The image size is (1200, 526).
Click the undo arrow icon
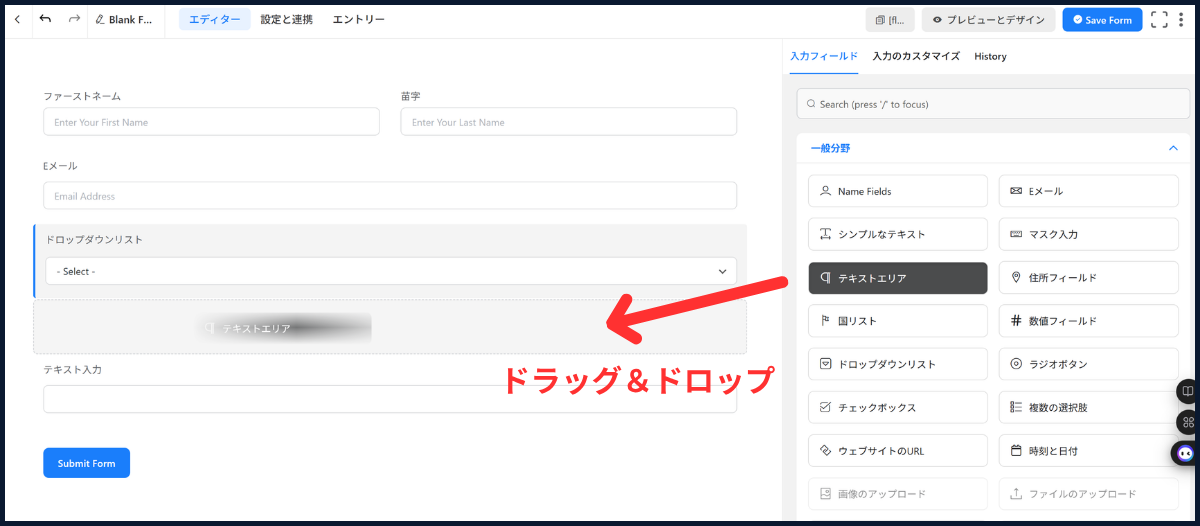[46, 20]
